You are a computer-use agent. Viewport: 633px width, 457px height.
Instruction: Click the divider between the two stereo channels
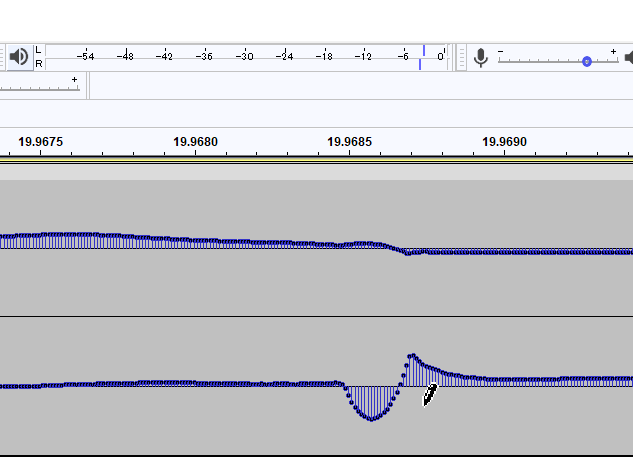coord(316,317)
